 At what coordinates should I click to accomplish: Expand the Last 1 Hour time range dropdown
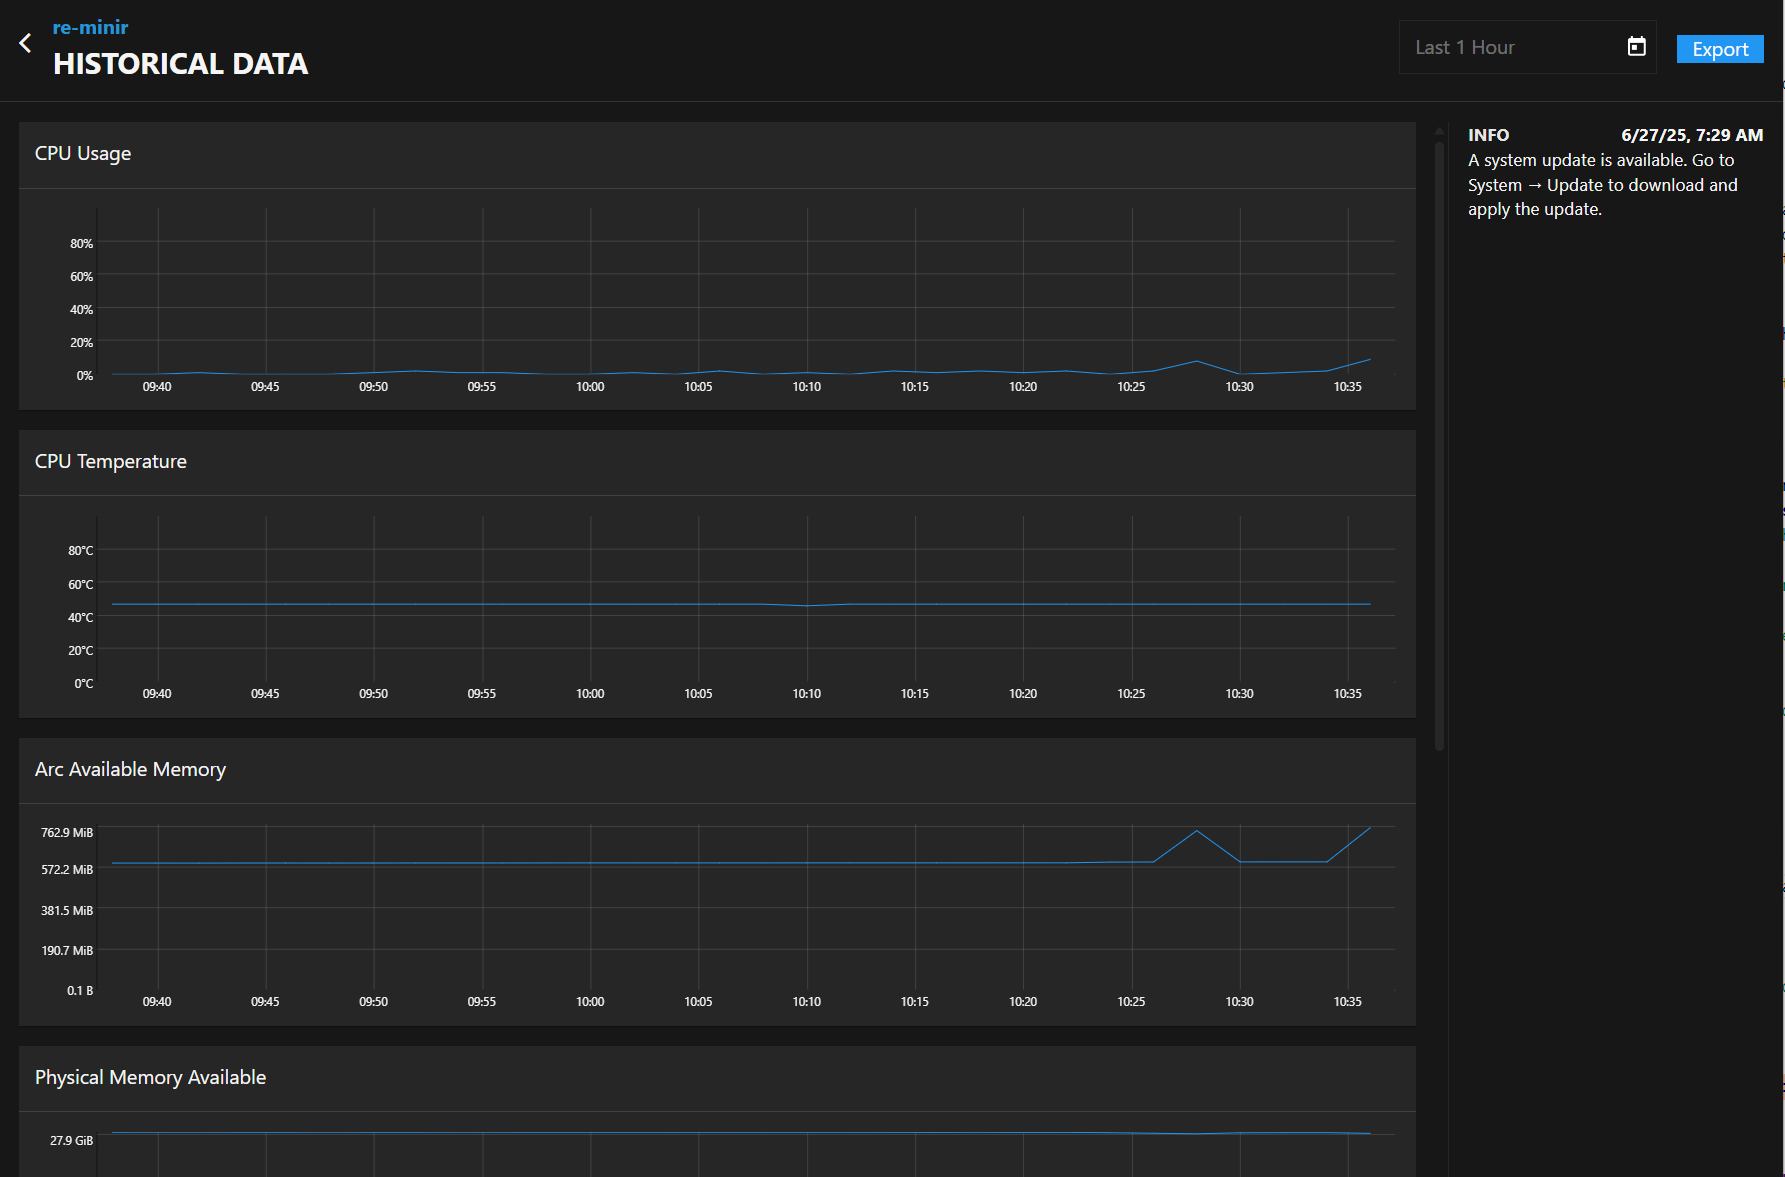tap(1510, 47)
